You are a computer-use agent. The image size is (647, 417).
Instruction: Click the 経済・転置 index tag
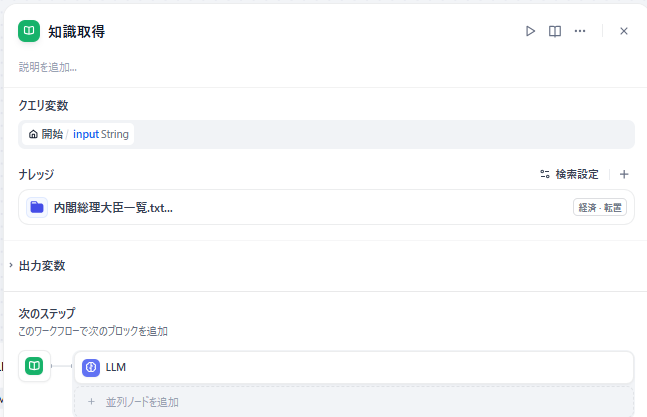click(x=600, y=207)
